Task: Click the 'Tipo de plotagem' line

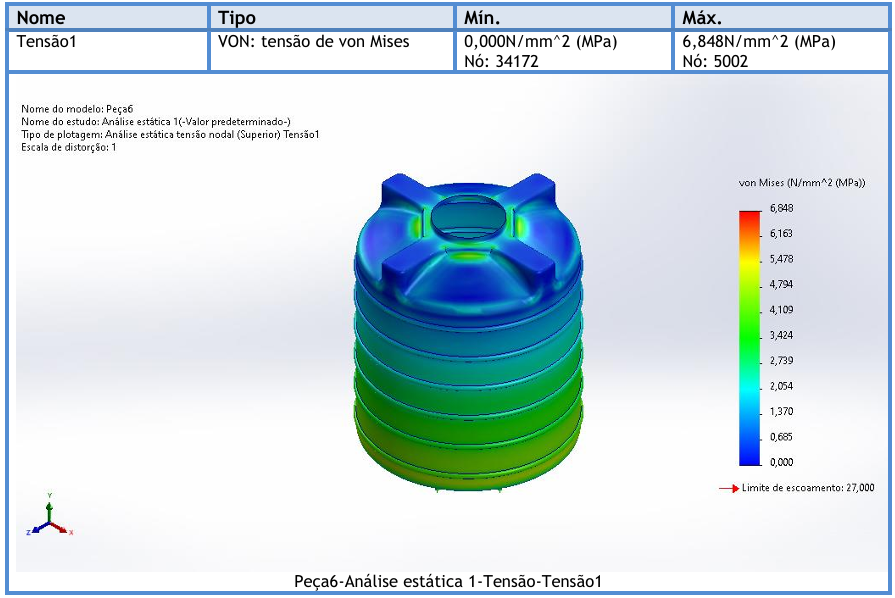Action: point(170,135)
